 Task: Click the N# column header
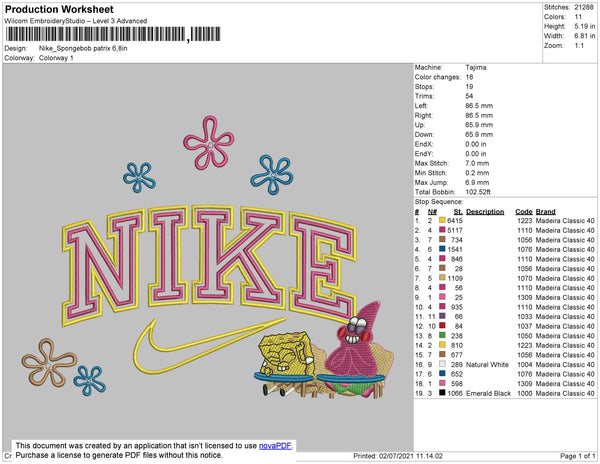point(432,212)
